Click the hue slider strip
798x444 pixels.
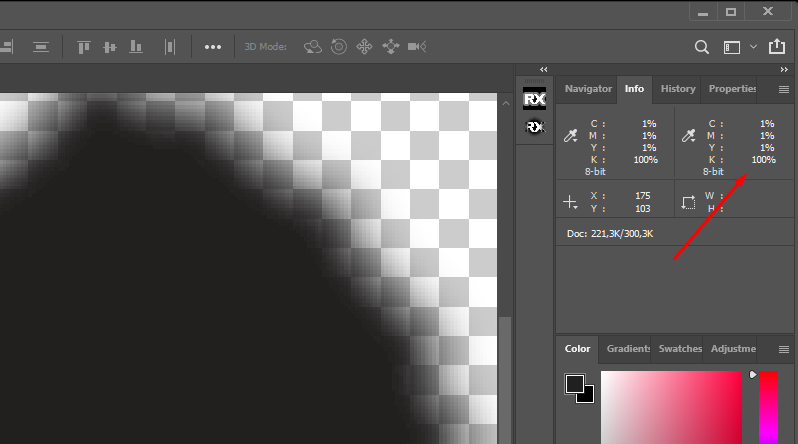pyautogui.click(x=768, y=407)
